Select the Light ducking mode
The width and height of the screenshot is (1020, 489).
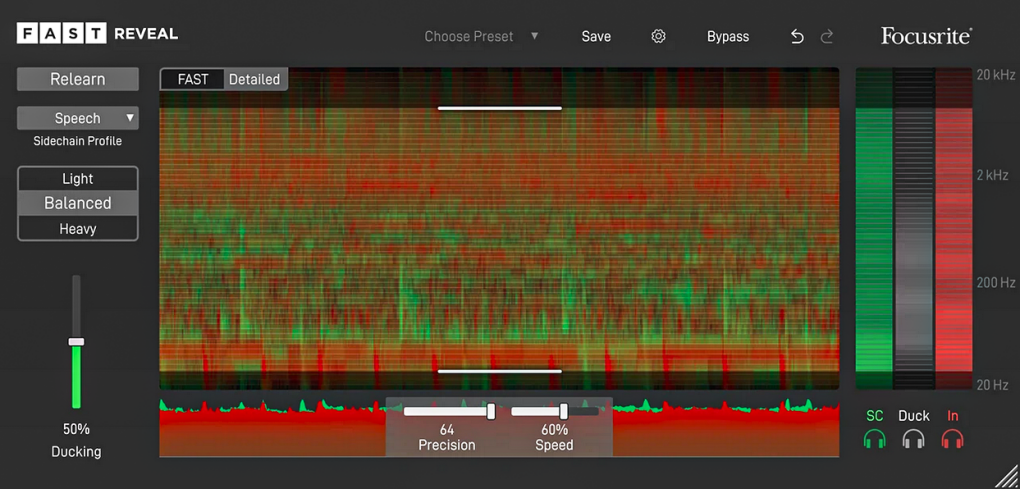(x=78, y=179)
